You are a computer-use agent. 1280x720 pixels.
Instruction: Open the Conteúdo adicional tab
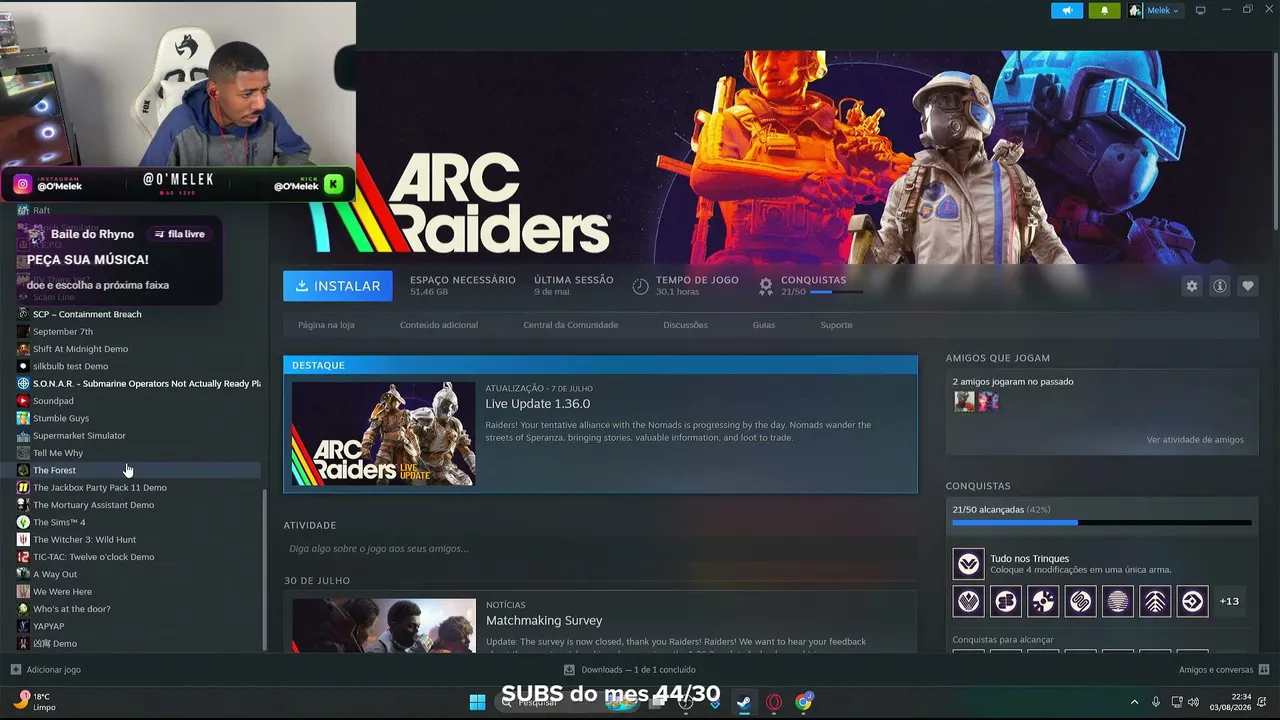439,325
